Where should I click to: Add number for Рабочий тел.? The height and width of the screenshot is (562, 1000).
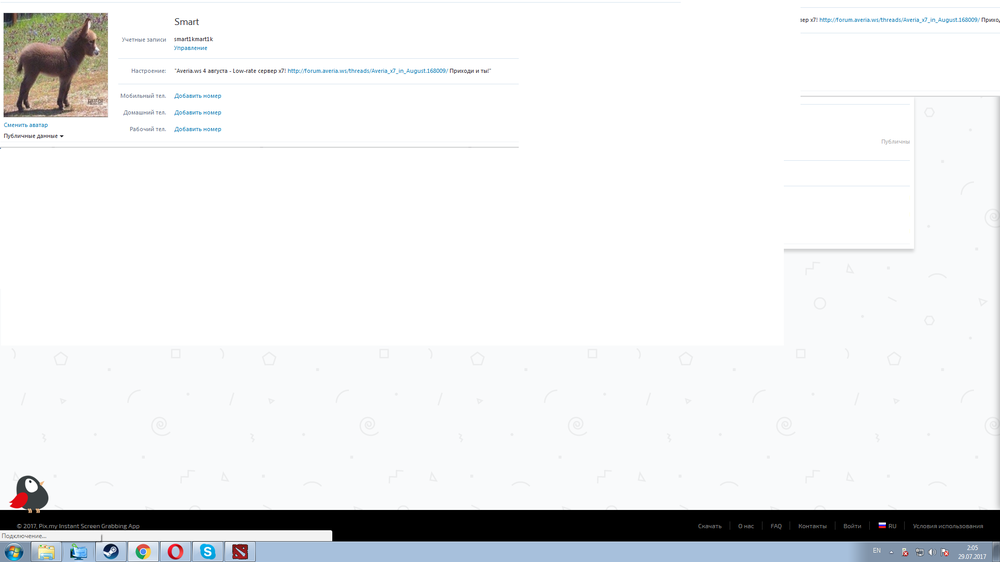pos(198,129)
